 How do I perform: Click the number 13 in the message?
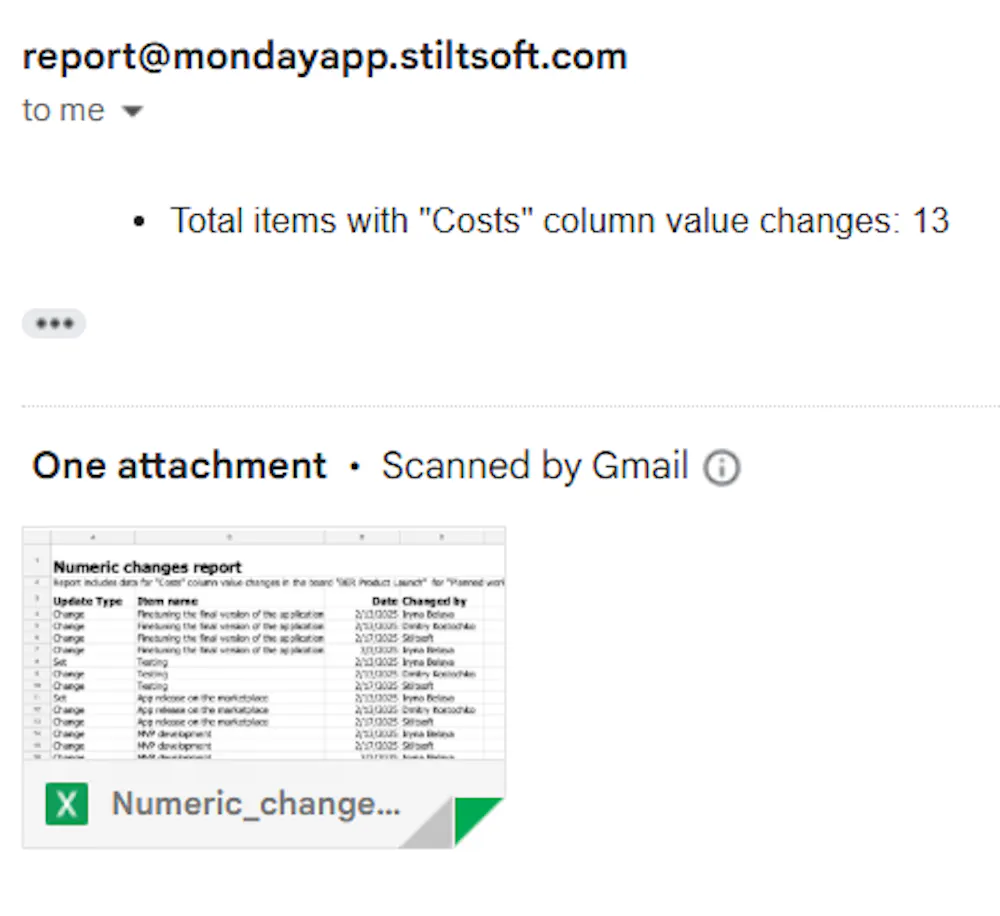[x=930, y=220]
